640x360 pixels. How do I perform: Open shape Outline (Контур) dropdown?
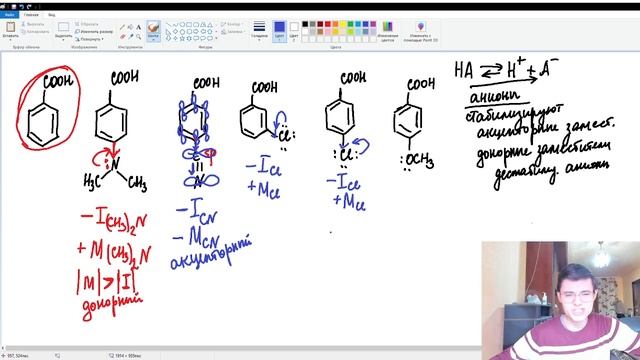(x=231, y=24)
